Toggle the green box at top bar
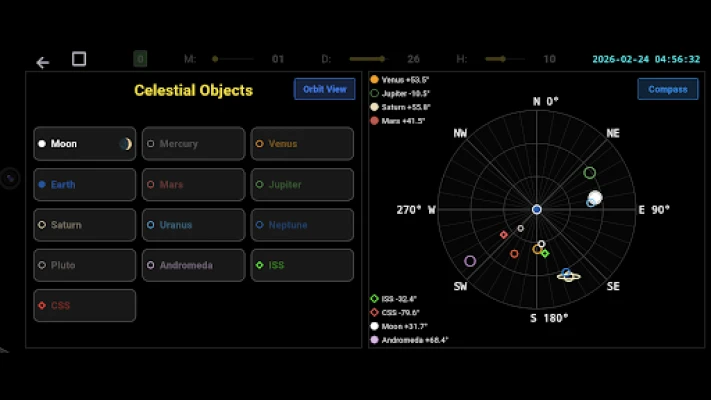 click(141, 60)
